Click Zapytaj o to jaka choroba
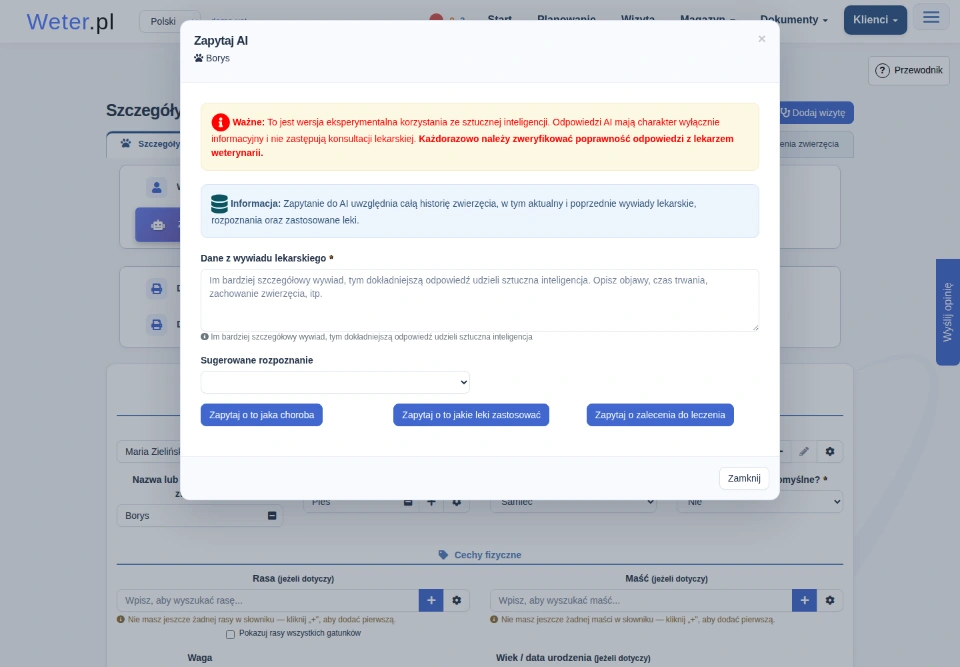The width and height of the screenshot is (960, 667). pyautogui.click(x=261, y=415)
